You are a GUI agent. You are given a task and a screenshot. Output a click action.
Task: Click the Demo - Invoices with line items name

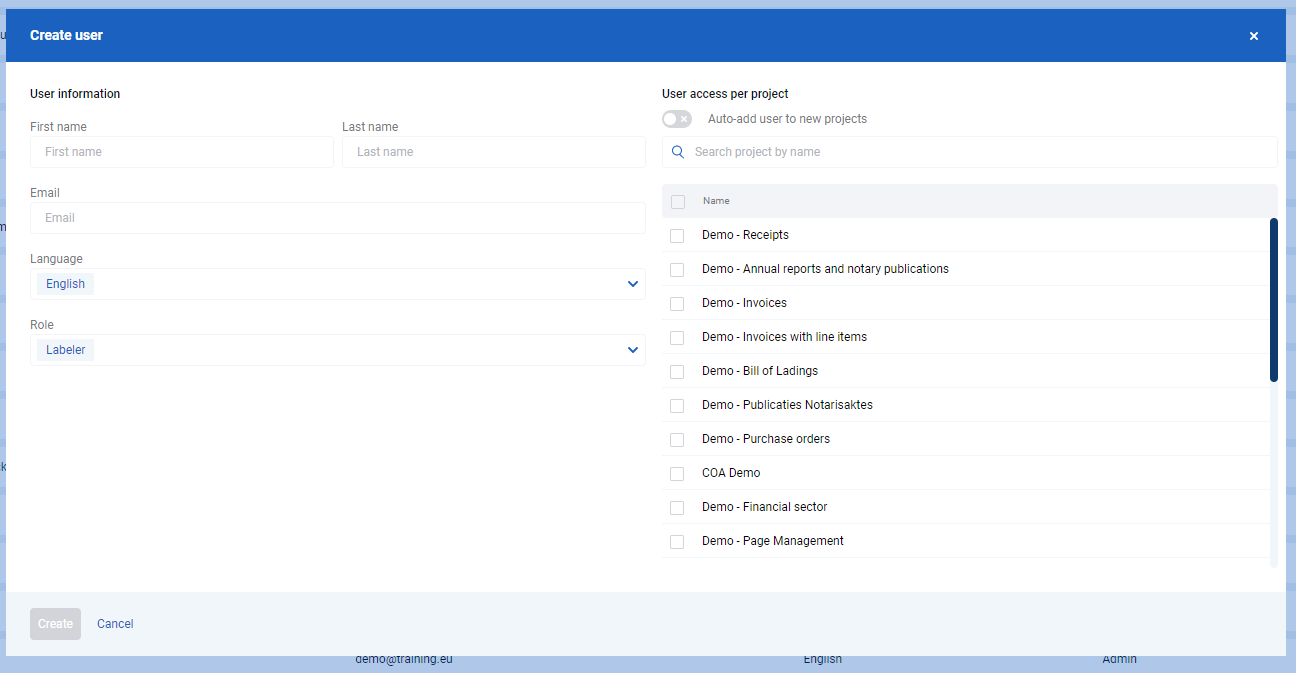[784, 337]
